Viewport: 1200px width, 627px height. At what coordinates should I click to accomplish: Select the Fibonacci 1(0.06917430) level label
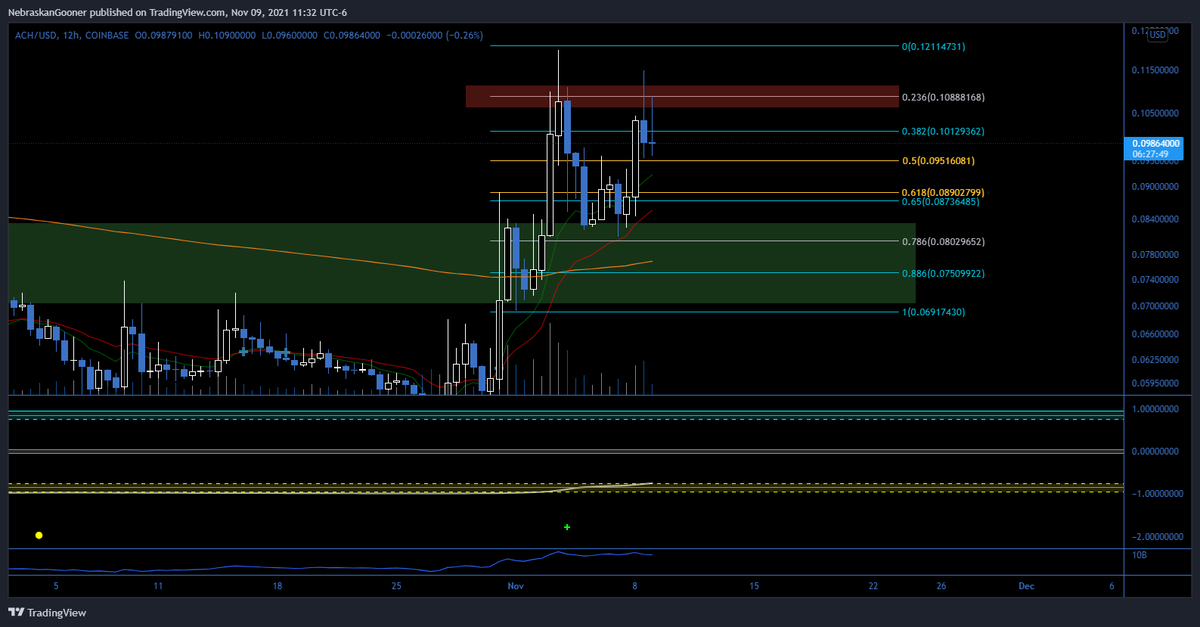(x=936, y=312)
